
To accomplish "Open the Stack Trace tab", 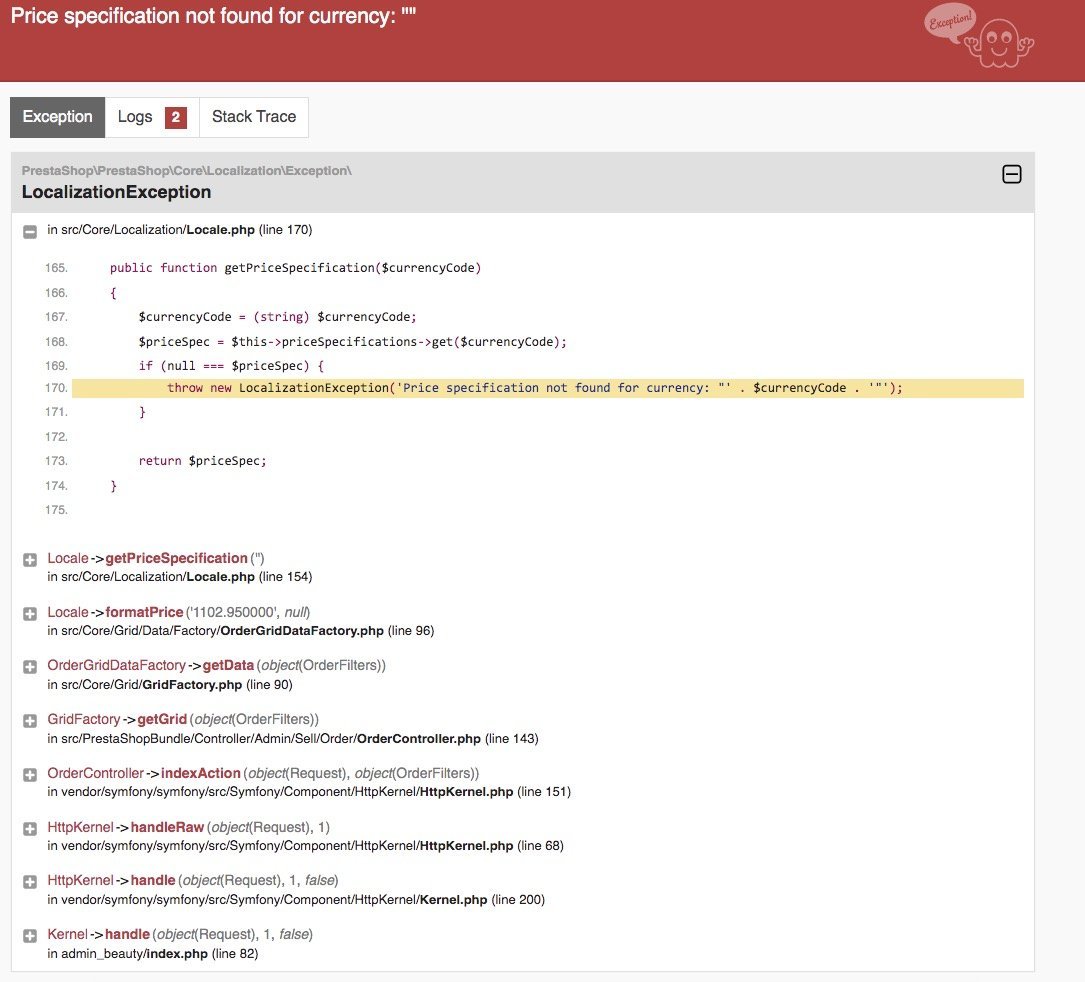I will coord(253,117).
